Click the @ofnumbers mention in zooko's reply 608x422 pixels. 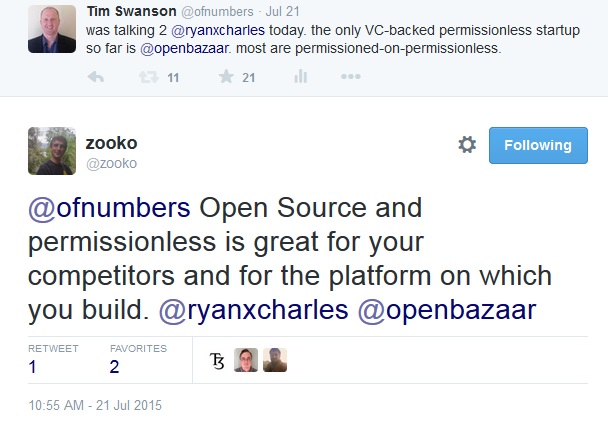pos(109,208)
